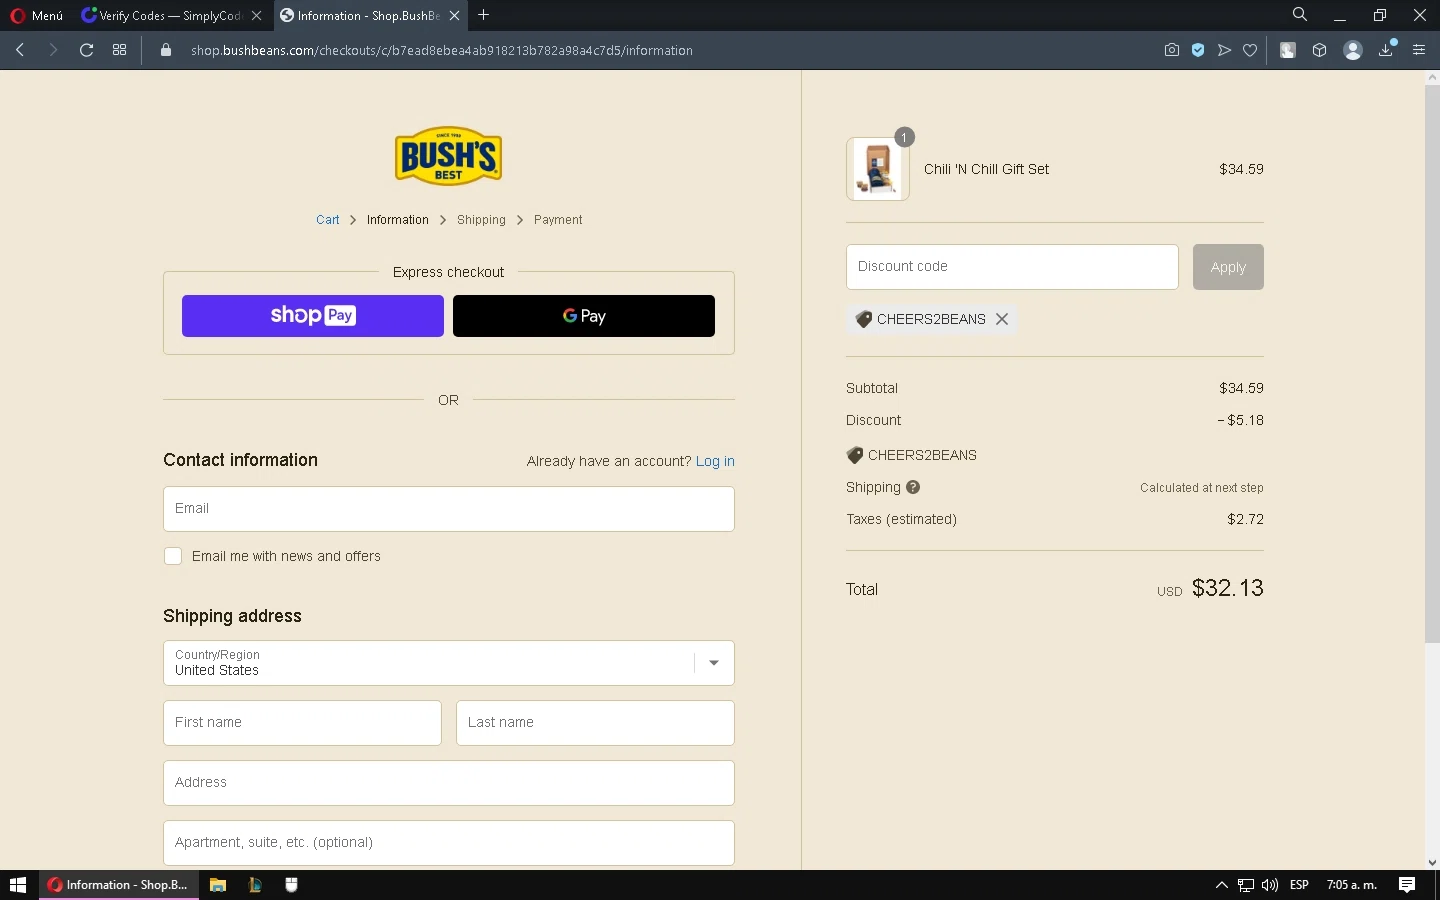Click scrollbar down arrow
Viewport: 1440px width, 900px height.
[1432, 862]
